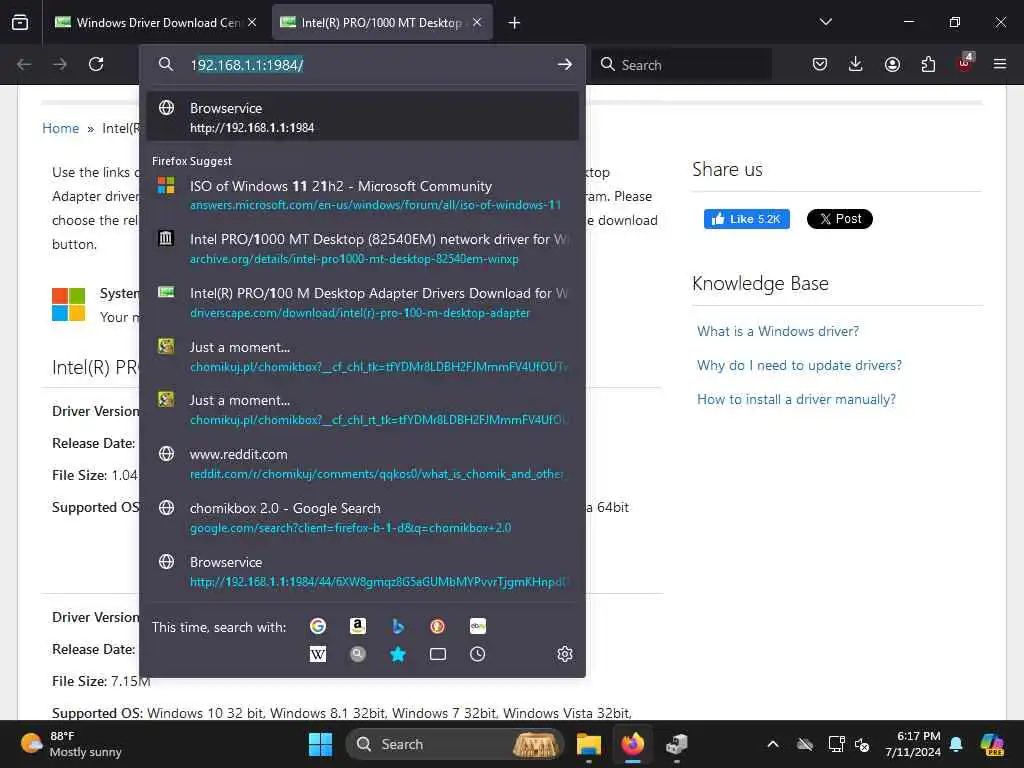Show hidden system tray icons

pos(773,744)
